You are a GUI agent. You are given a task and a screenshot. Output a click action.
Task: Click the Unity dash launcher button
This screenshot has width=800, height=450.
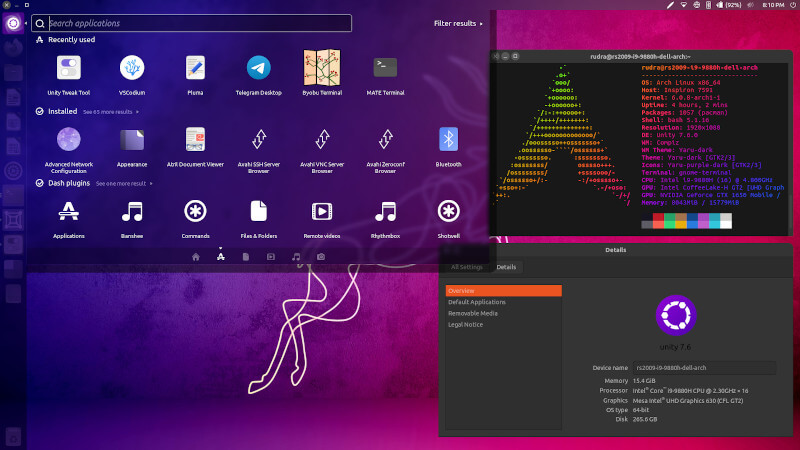[13, 23]
